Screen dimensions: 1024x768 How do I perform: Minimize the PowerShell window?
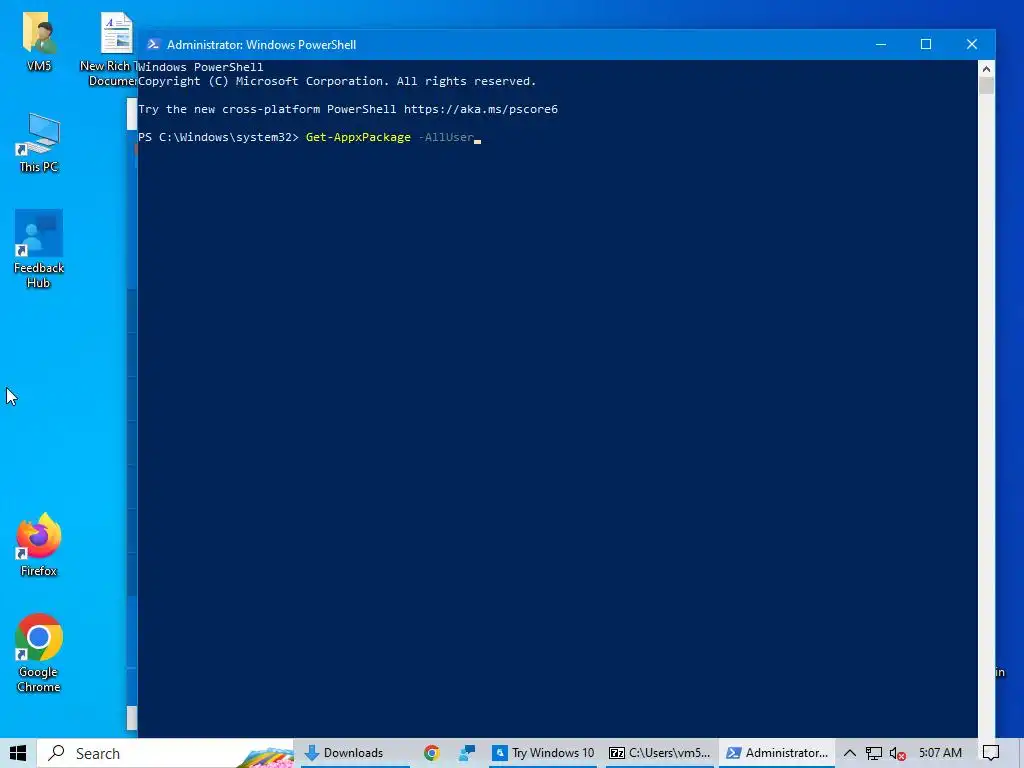pyautogui.click(x=881, y=44)
